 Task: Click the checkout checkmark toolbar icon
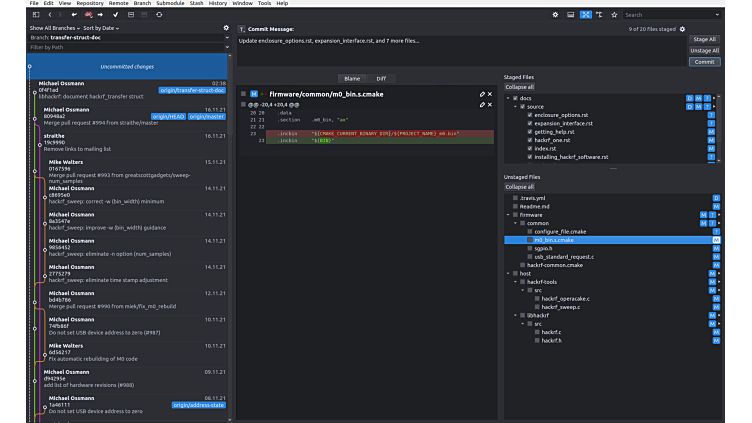pos(116,15)
